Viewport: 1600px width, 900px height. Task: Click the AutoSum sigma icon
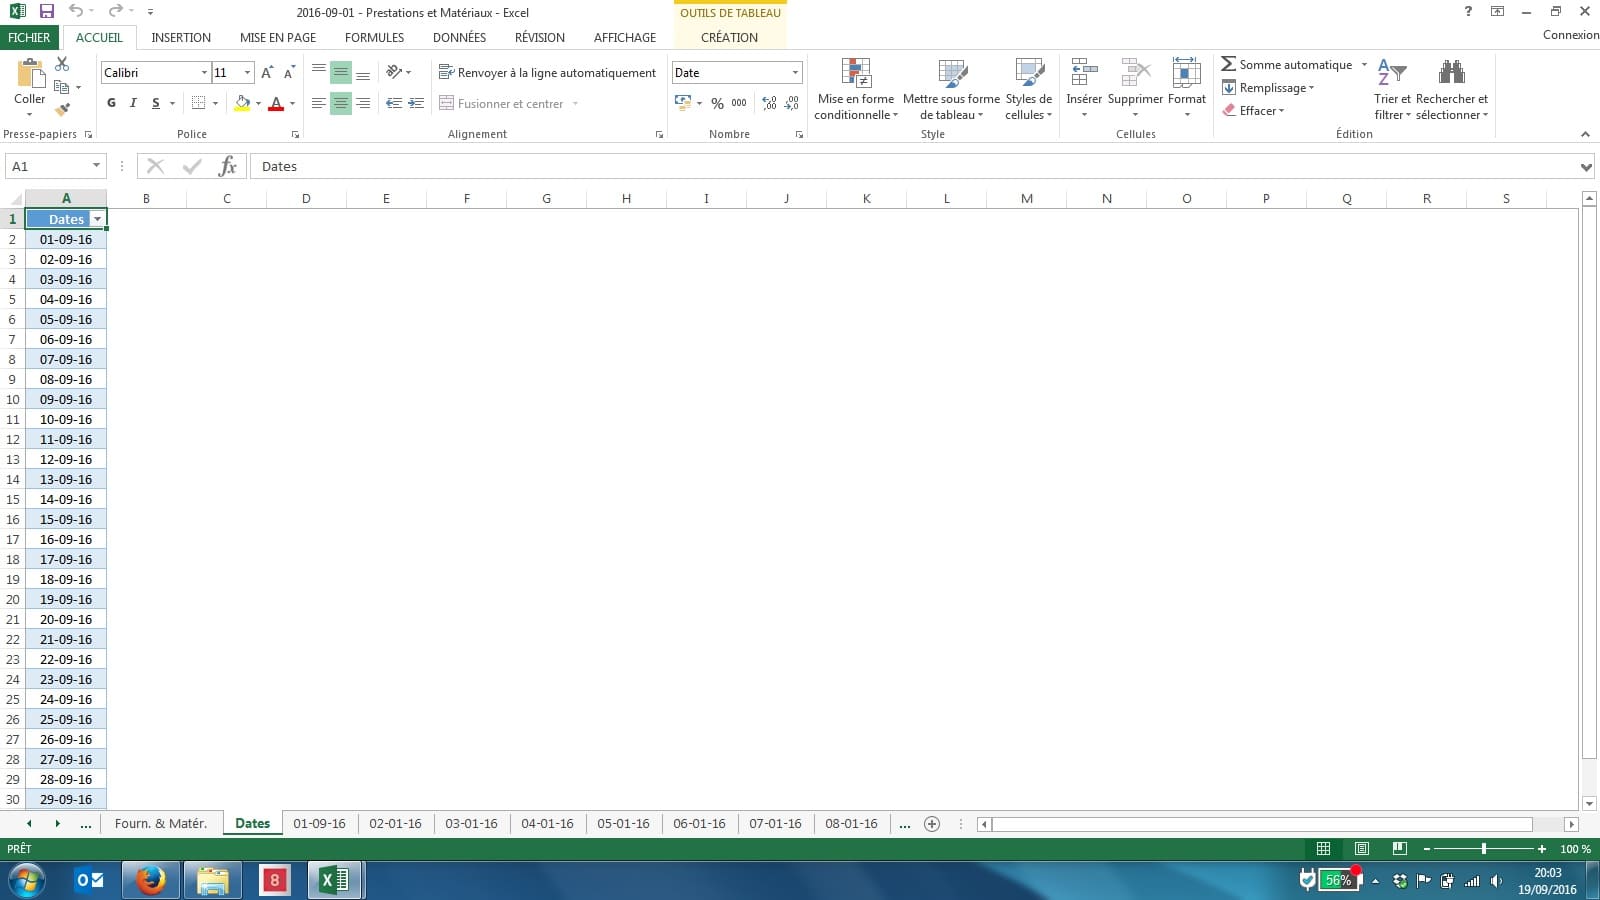coord(1229,64)
